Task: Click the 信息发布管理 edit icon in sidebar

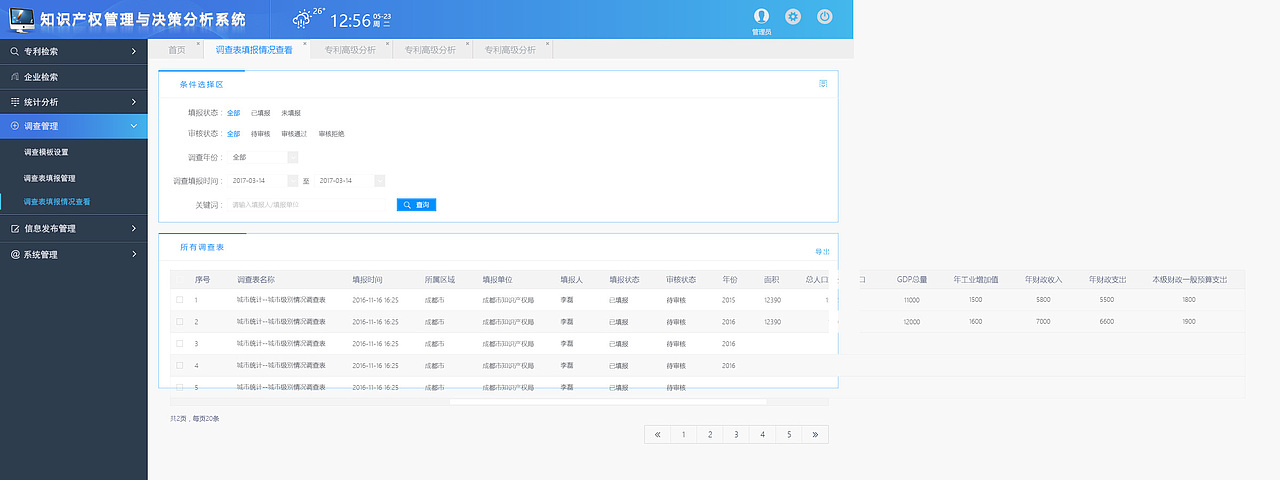Action: coord(15,228)
